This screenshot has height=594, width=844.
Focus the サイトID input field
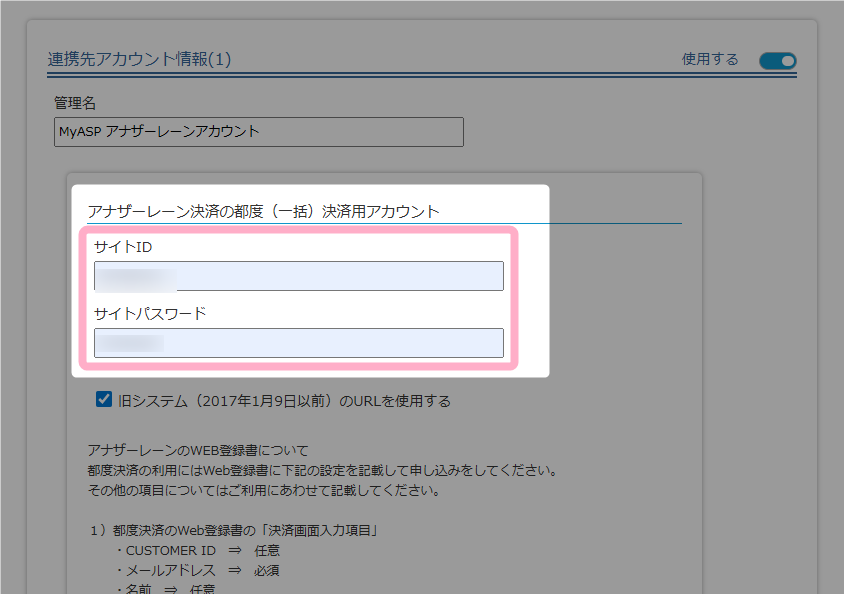(x=298, y=276)
